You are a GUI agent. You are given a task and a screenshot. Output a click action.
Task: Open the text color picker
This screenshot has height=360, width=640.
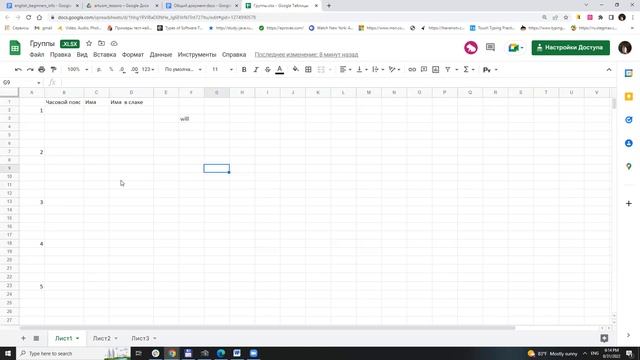click(280, 70)
